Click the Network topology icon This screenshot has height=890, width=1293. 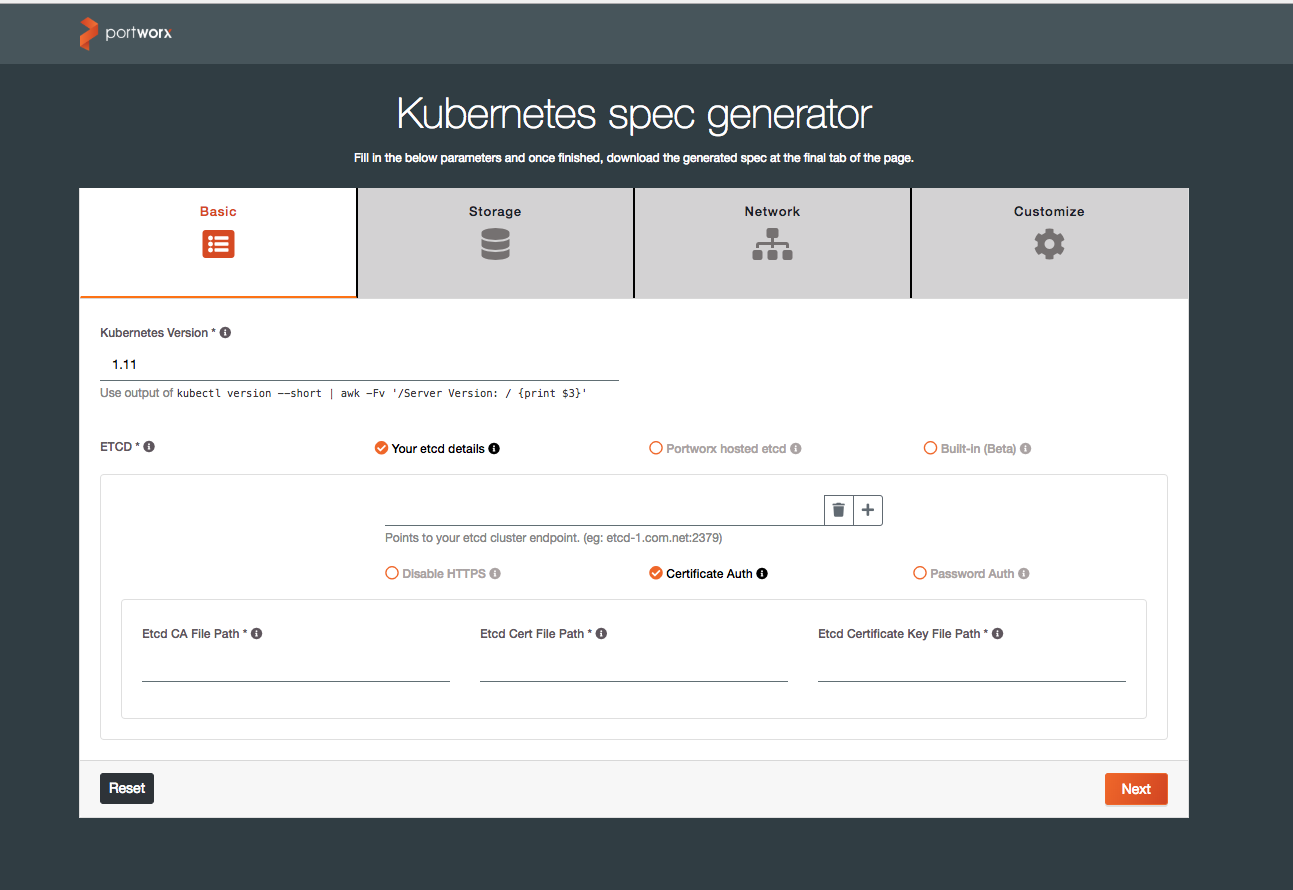point(772,244)
